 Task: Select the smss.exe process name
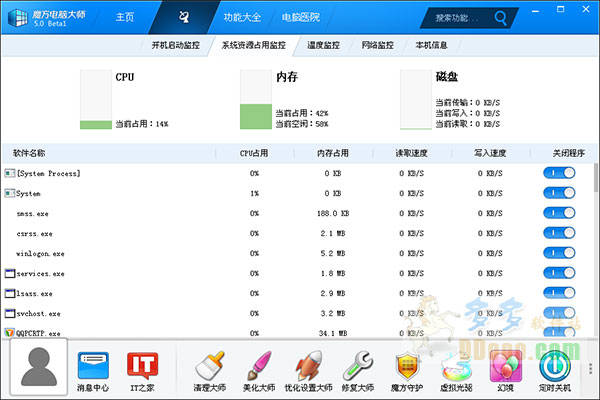pyautogui.click(x=33, y=214)
